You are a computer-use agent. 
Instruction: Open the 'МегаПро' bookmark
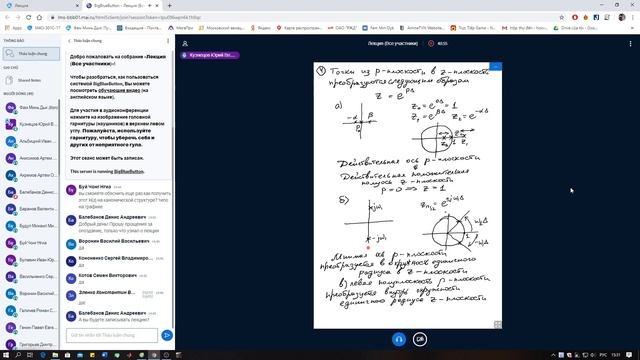coord(180,28)
